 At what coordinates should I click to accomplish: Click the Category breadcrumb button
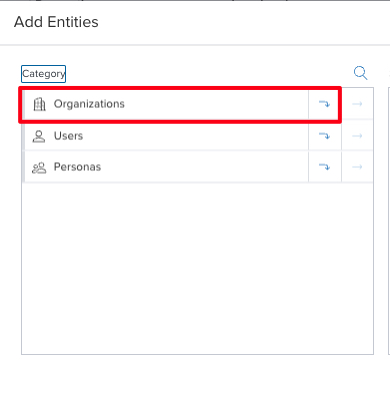[43, 74]
